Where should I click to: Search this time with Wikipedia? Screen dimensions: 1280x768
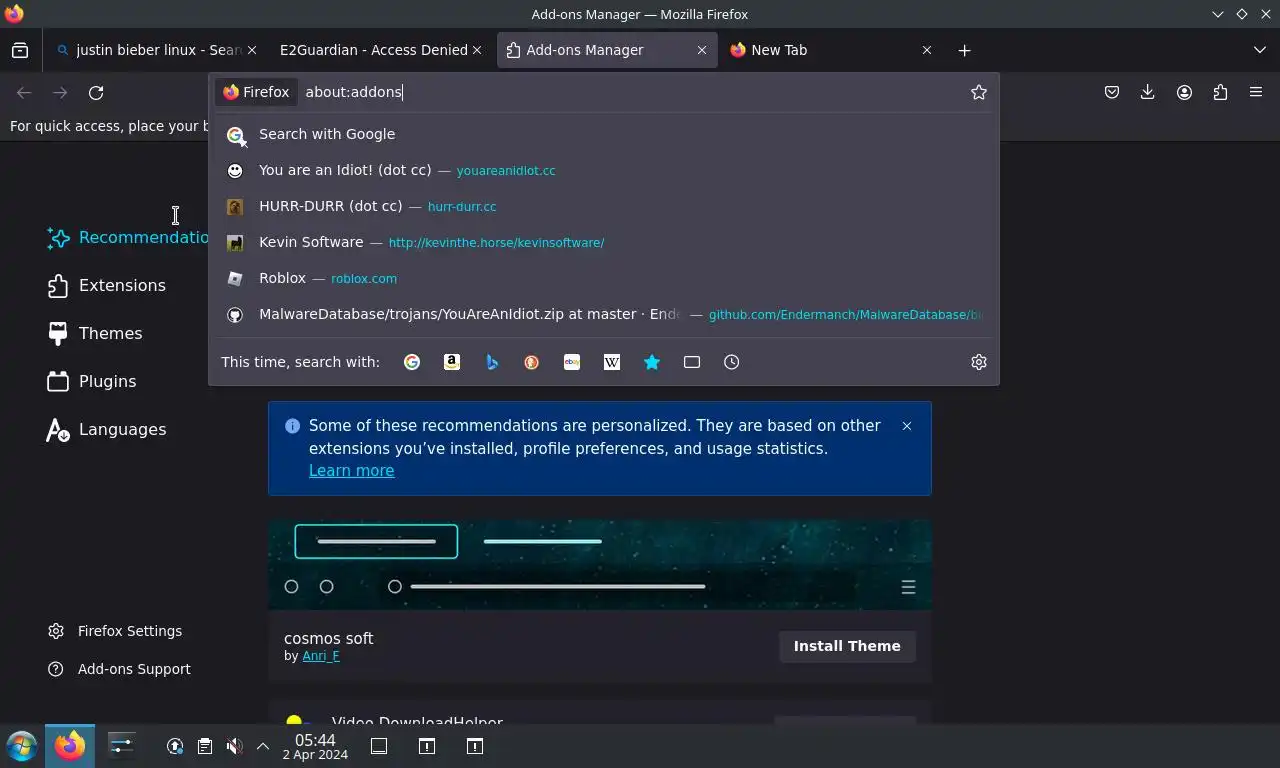tap(612, 362)
